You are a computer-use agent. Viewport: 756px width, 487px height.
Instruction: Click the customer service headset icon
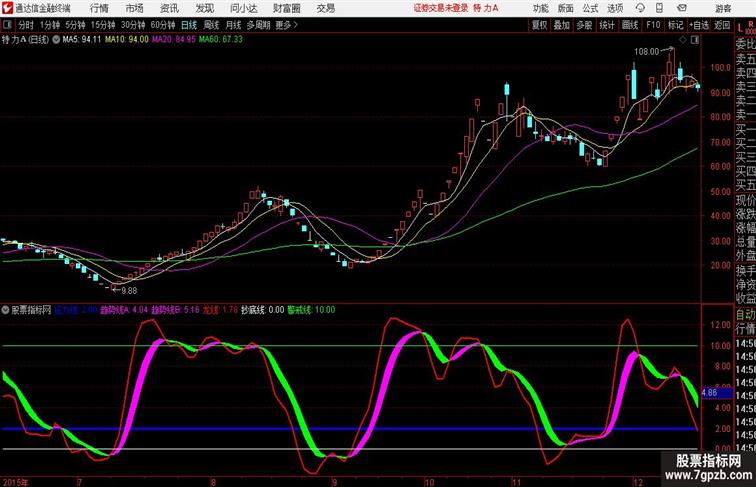[x=640, y=8]
